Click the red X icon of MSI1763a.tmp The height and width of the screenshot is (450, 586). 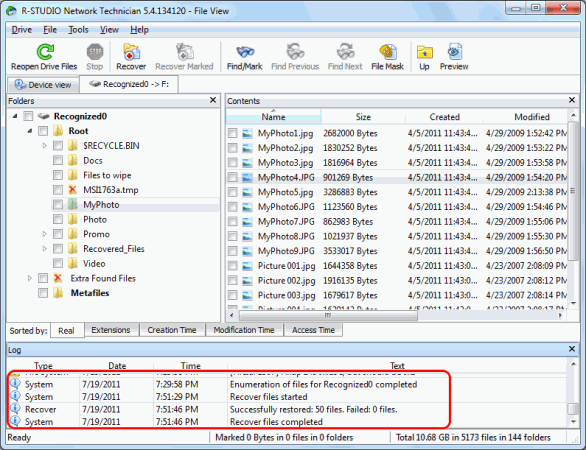click(73, 190)
